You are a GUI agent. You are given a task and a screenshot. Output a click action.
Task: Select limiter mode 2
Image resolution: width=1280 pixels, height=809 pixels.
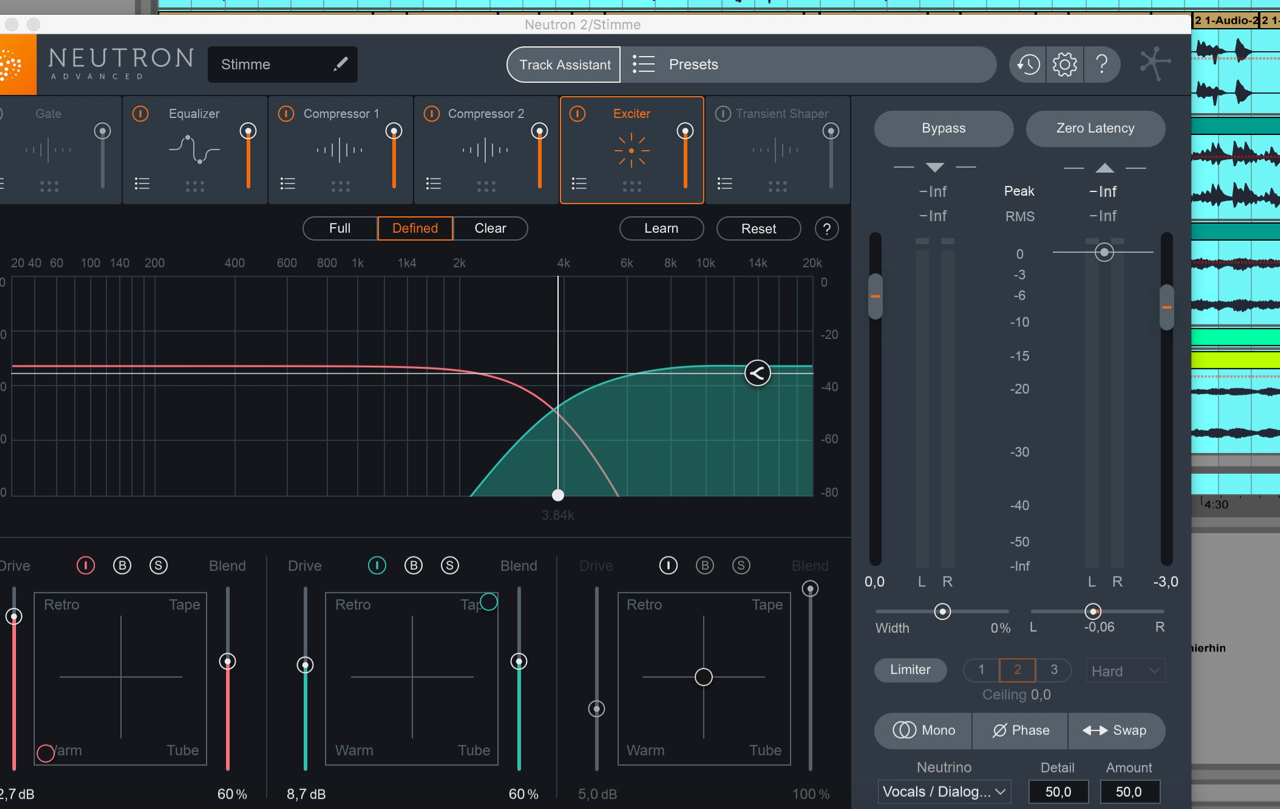1017,670
